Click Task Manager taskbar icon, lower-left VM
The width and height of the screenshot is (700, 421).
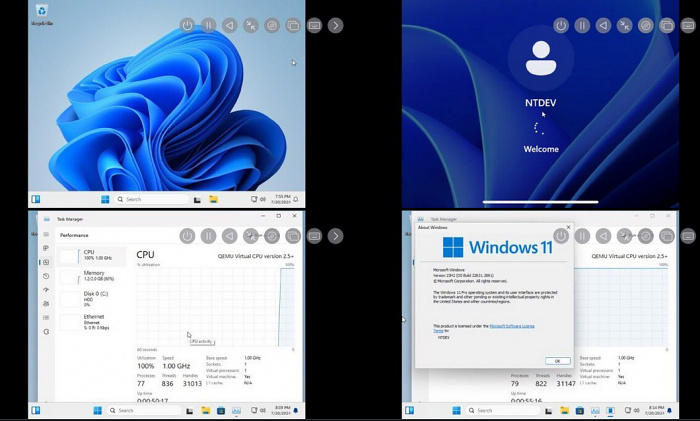click(x=236, y=410)
